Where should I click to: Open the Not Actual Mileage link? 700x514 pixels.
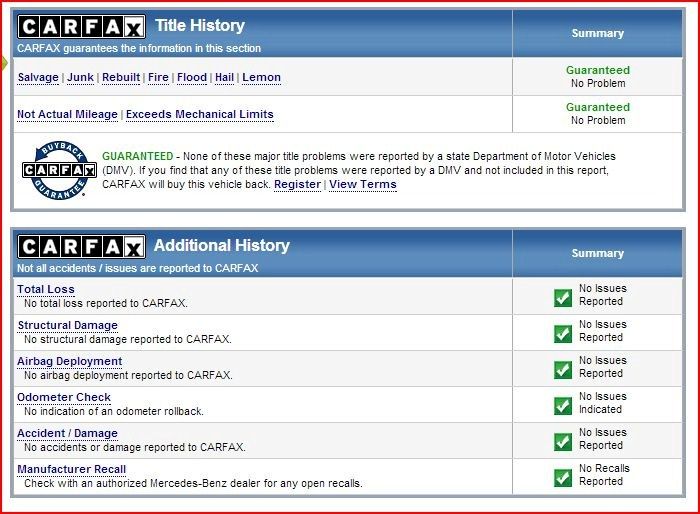click(x=67, y=114)
